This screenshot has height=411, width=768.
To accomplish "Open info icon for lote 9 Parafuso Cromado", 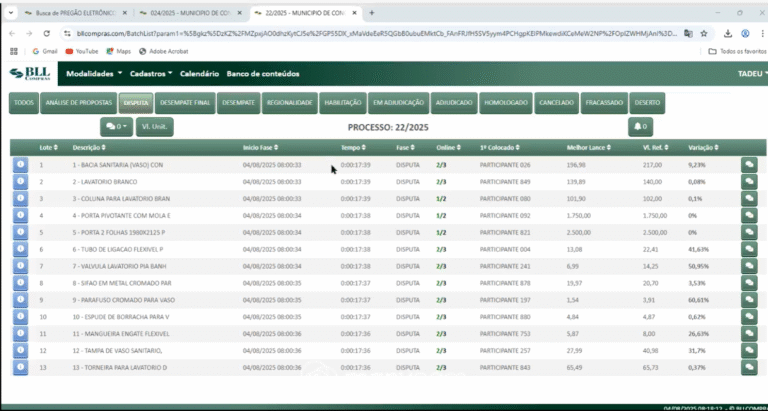I will tap(21, 300).
